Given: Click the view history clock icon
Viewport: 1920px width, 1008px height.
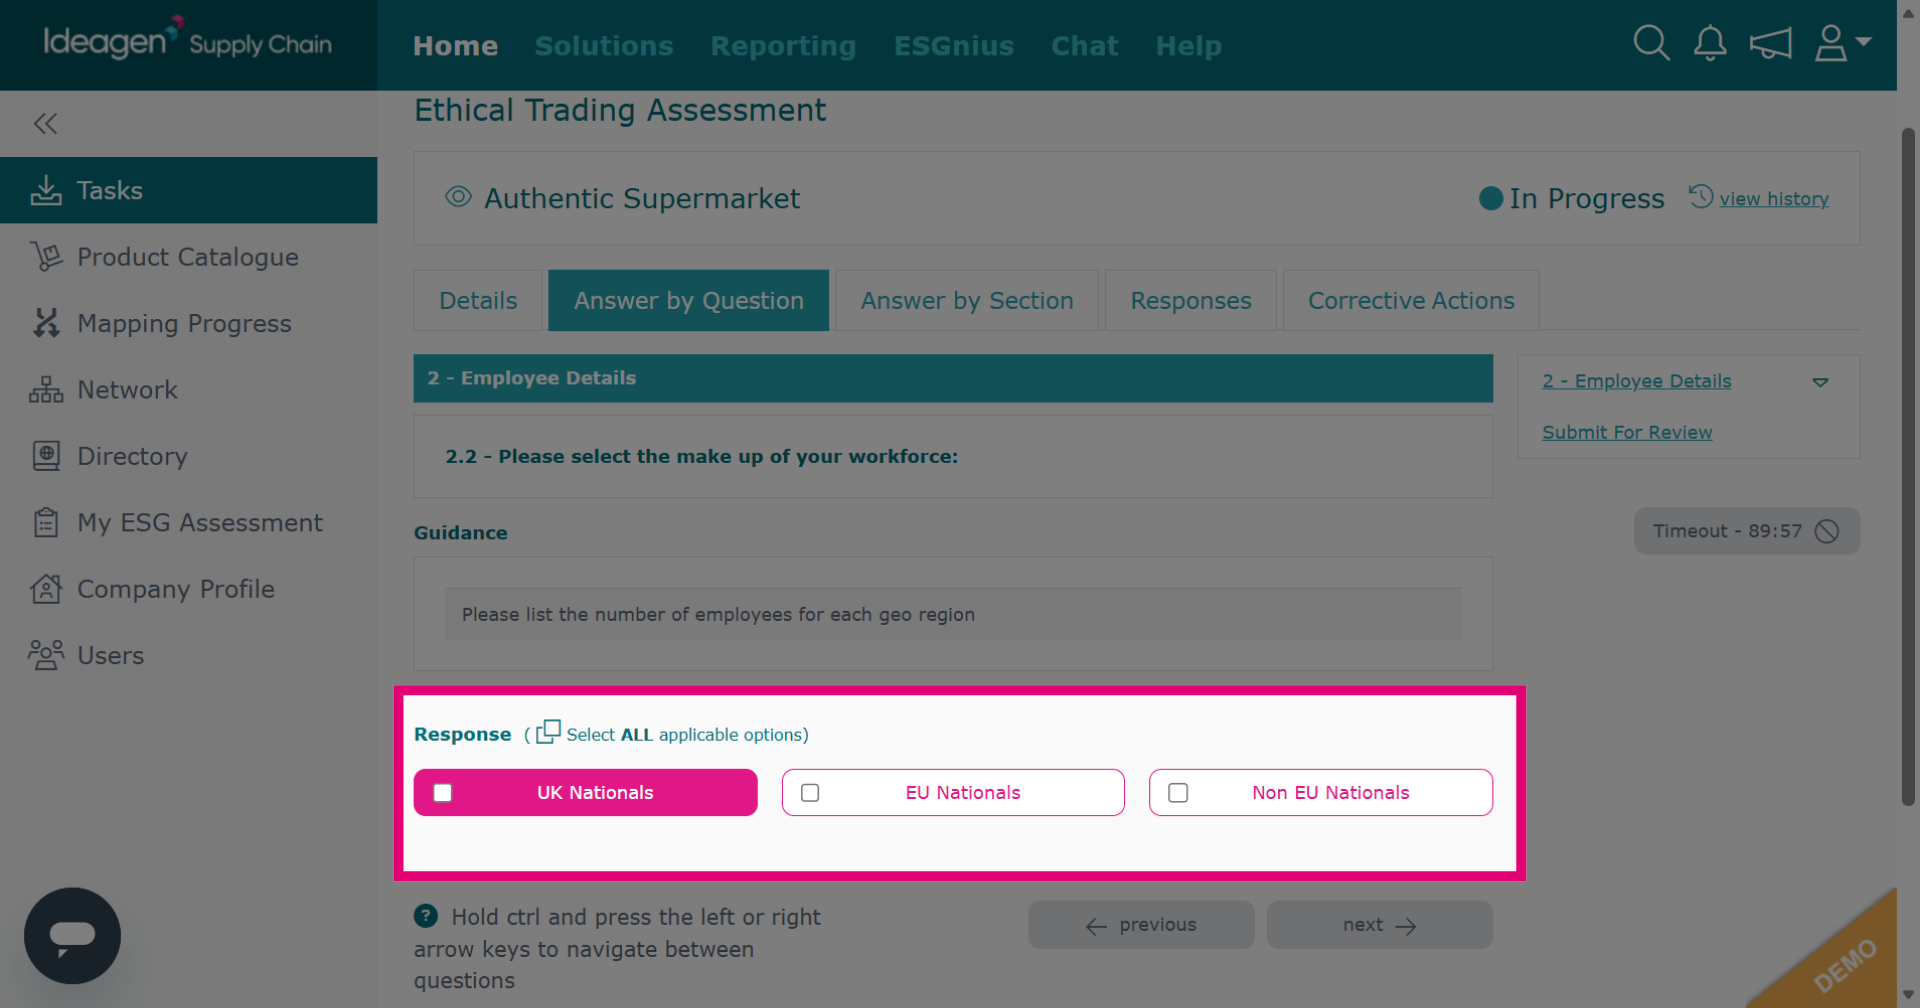Looking at the screenshot, I should tap(1701, 196).
